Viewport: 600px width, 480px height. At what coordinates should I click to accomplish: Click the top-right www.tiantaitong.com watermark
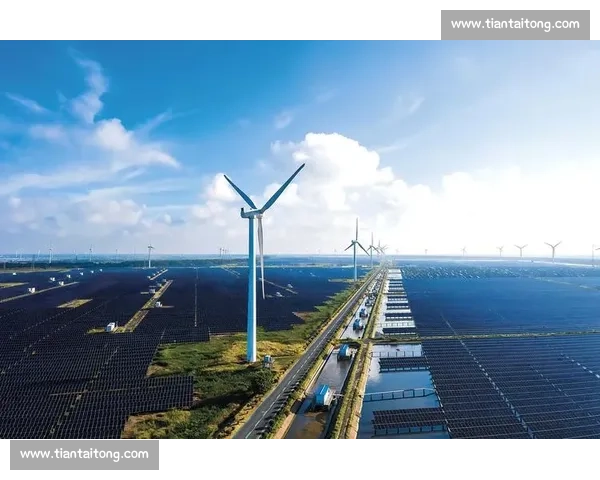515,24
